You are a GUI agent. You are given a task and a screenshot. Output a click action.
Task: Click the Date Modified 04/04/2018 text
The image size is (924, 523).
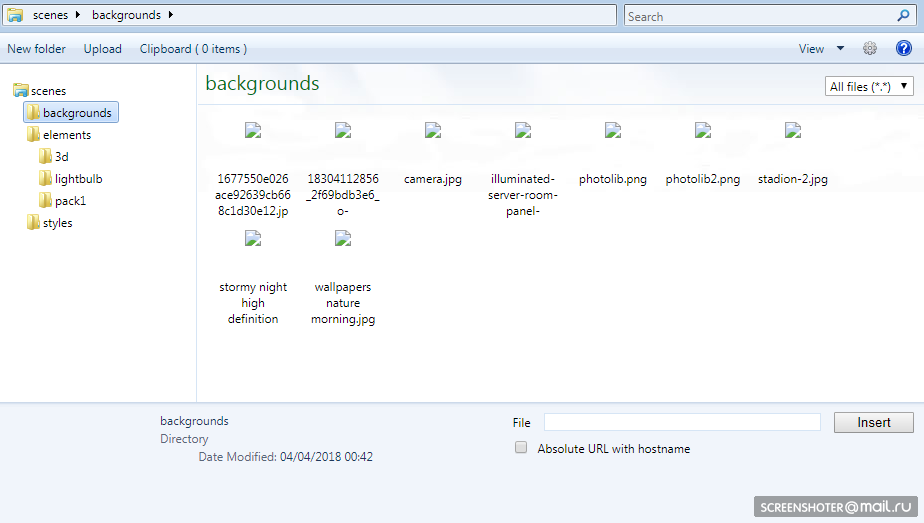coord(285,456)
